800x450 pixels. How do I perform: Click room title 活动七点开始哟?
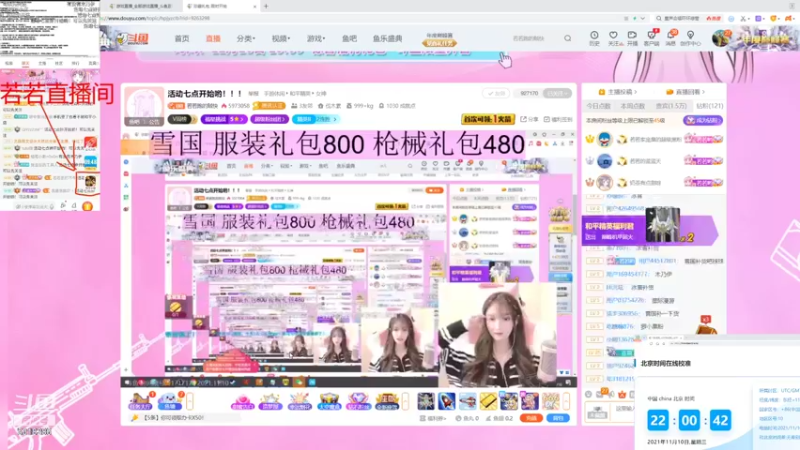[205, 94]
